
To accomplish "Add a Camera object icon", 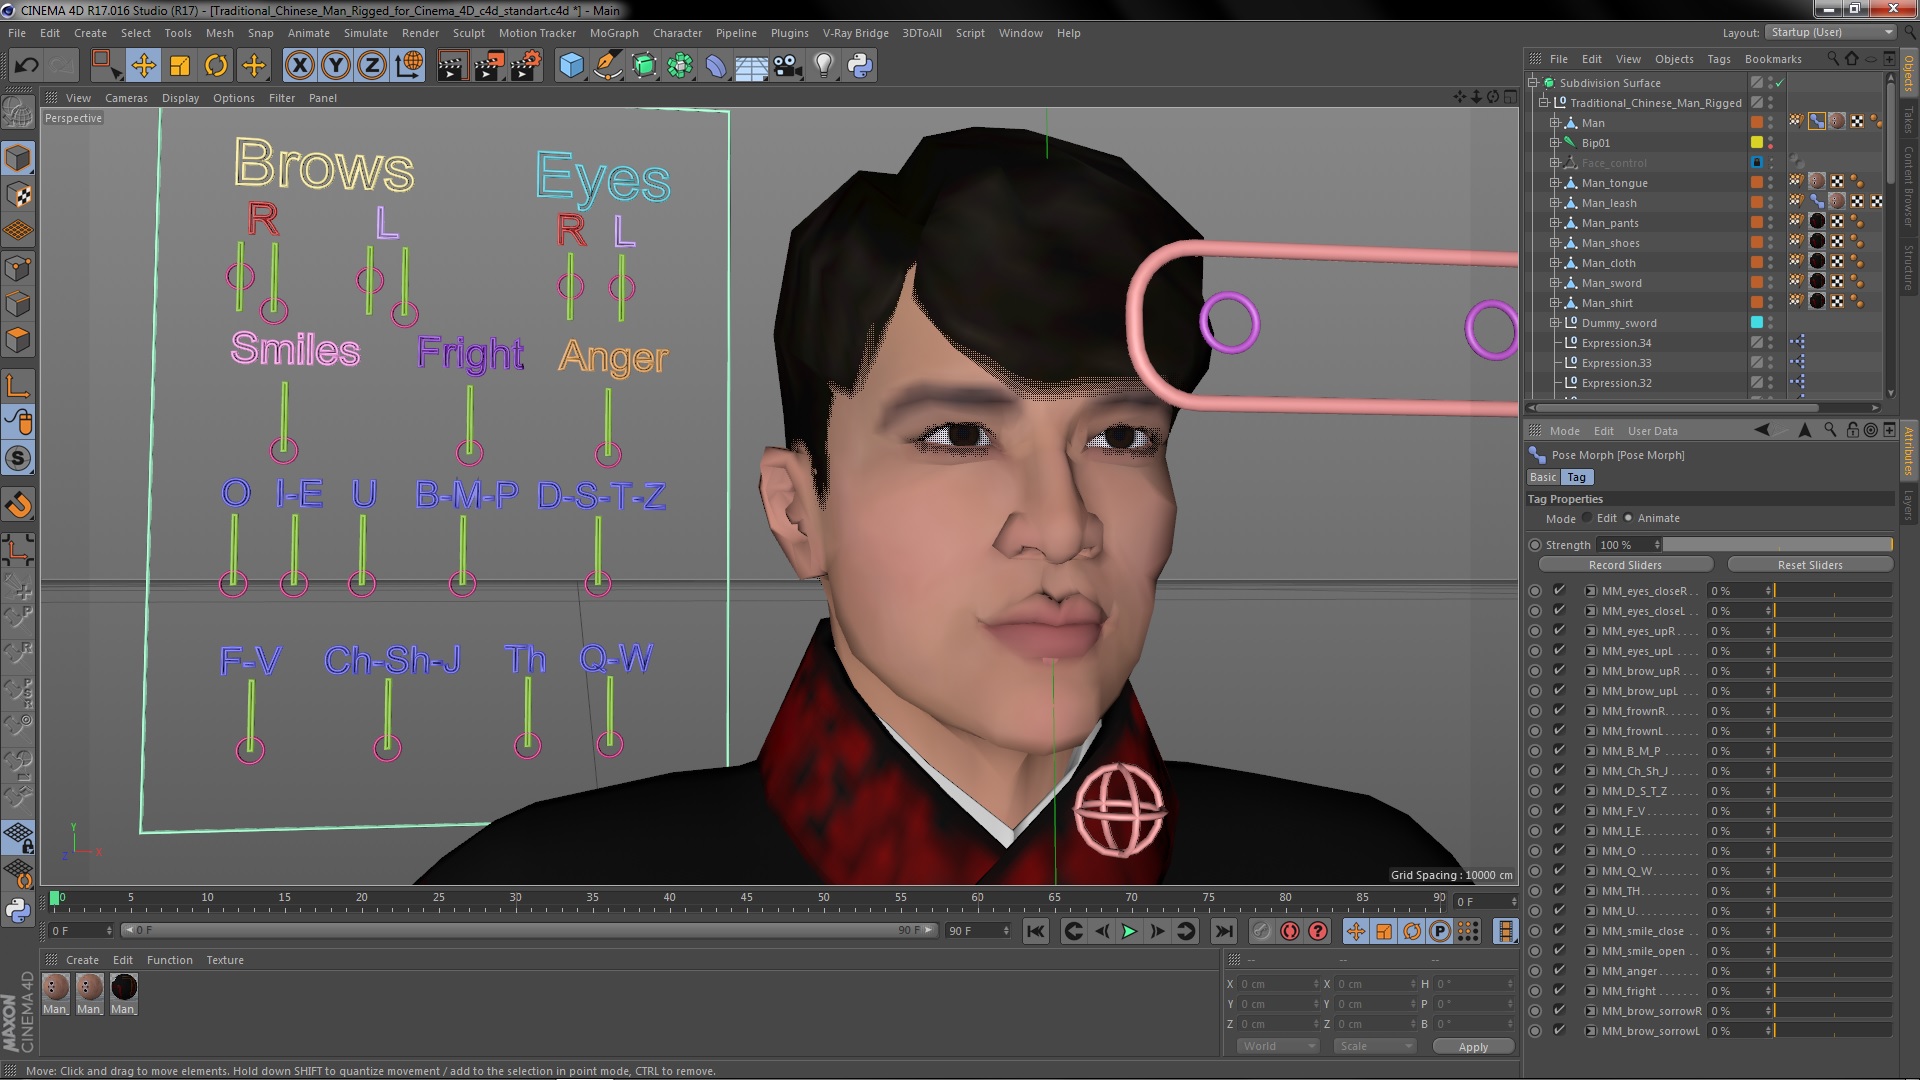I will pyautogui.click(x=787, y=66).
